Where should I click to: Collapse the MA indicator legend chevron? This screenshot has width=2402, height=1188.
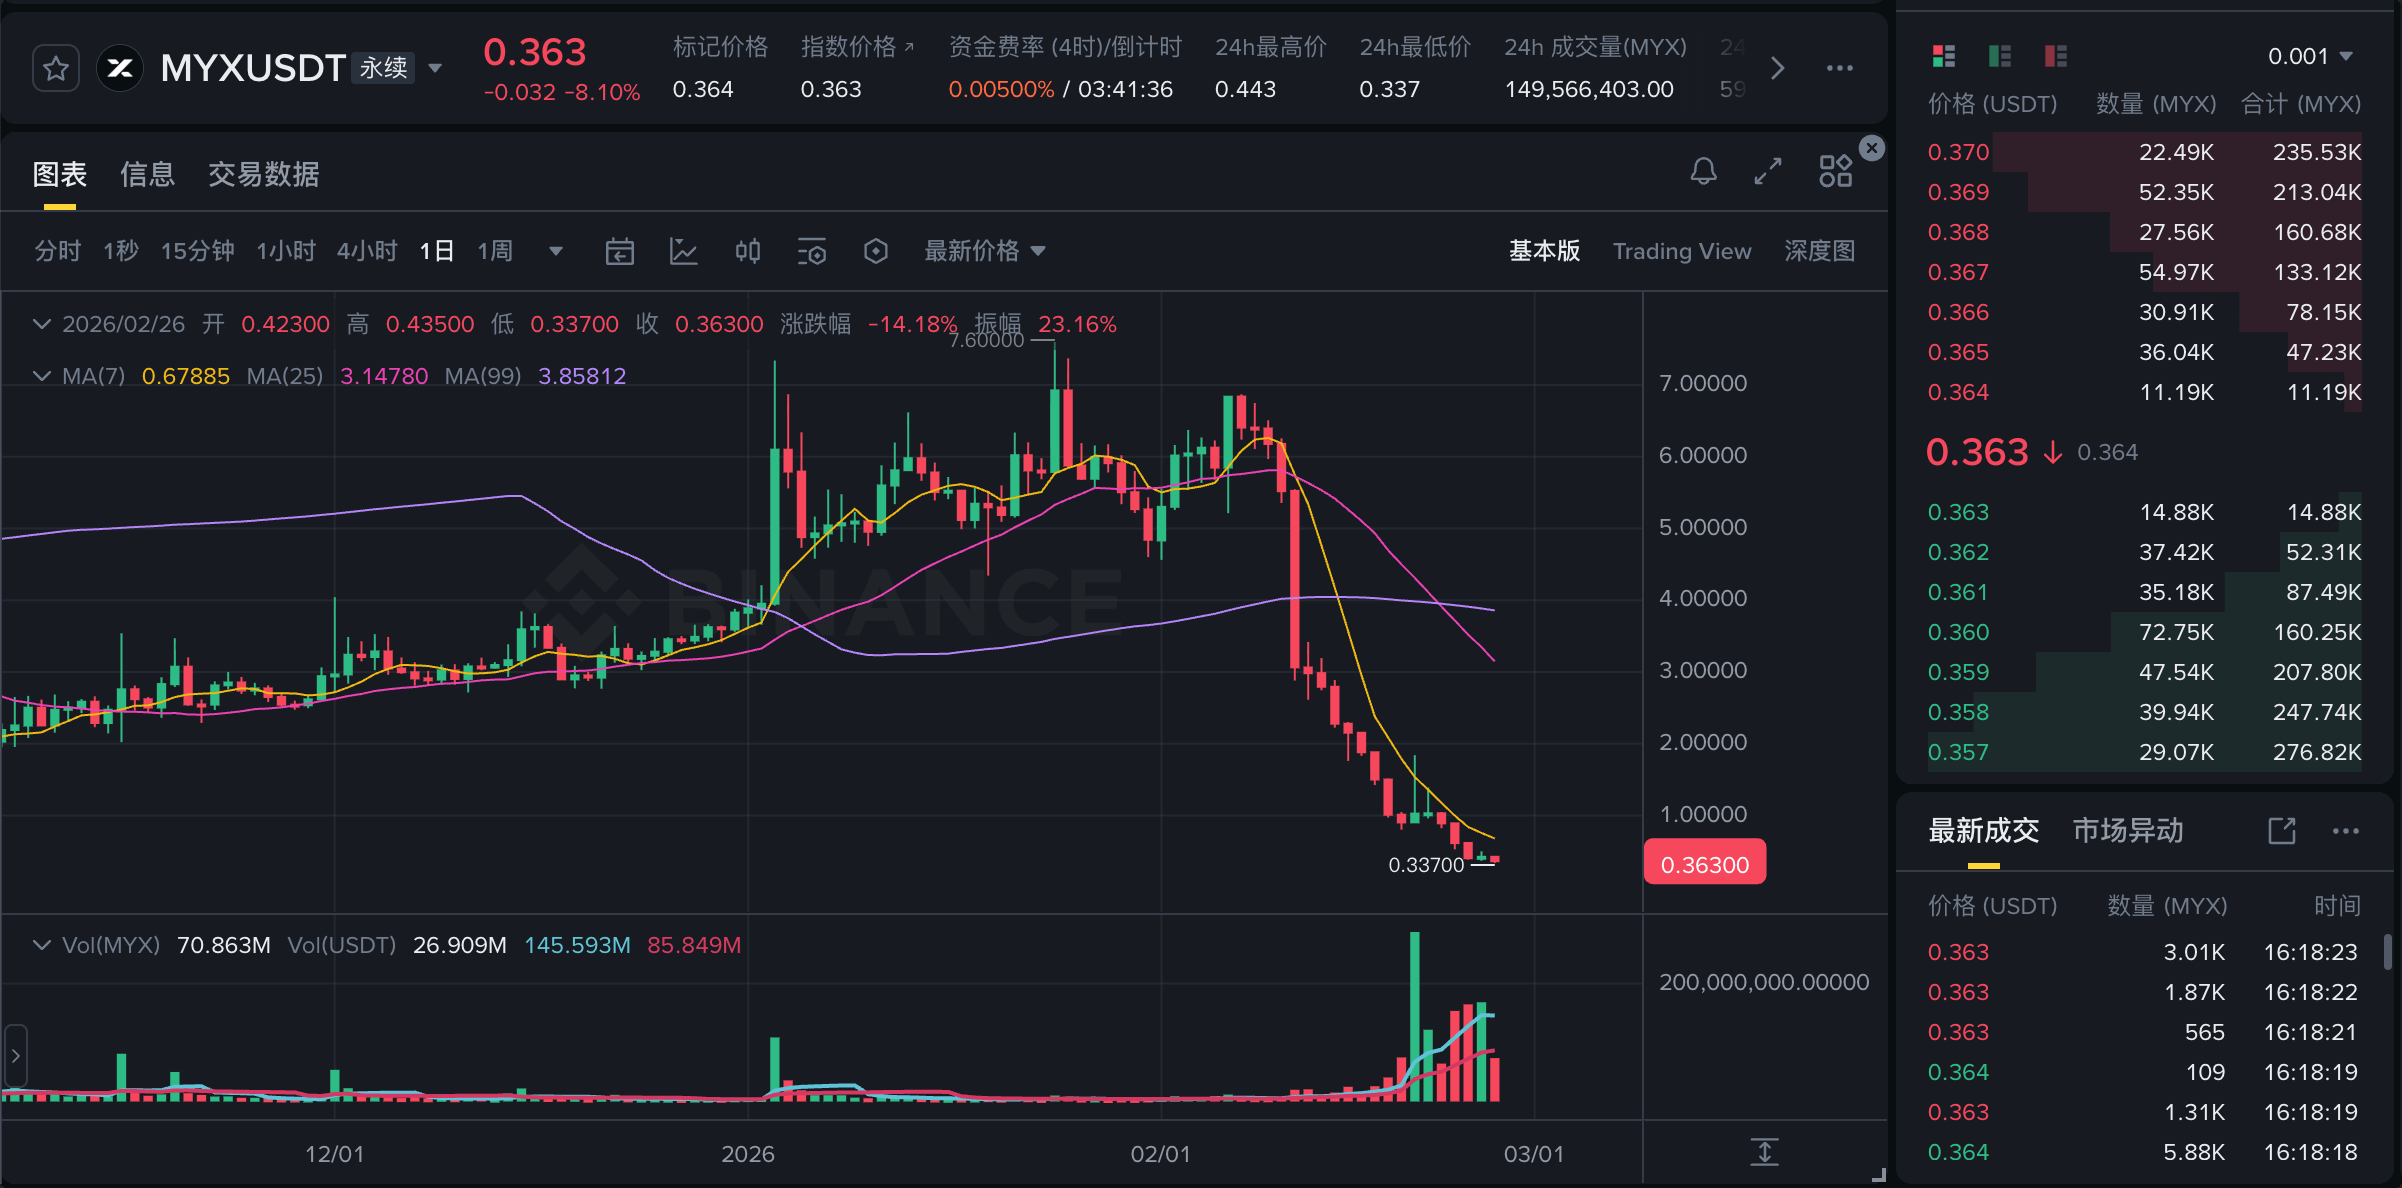click(42, 376)
